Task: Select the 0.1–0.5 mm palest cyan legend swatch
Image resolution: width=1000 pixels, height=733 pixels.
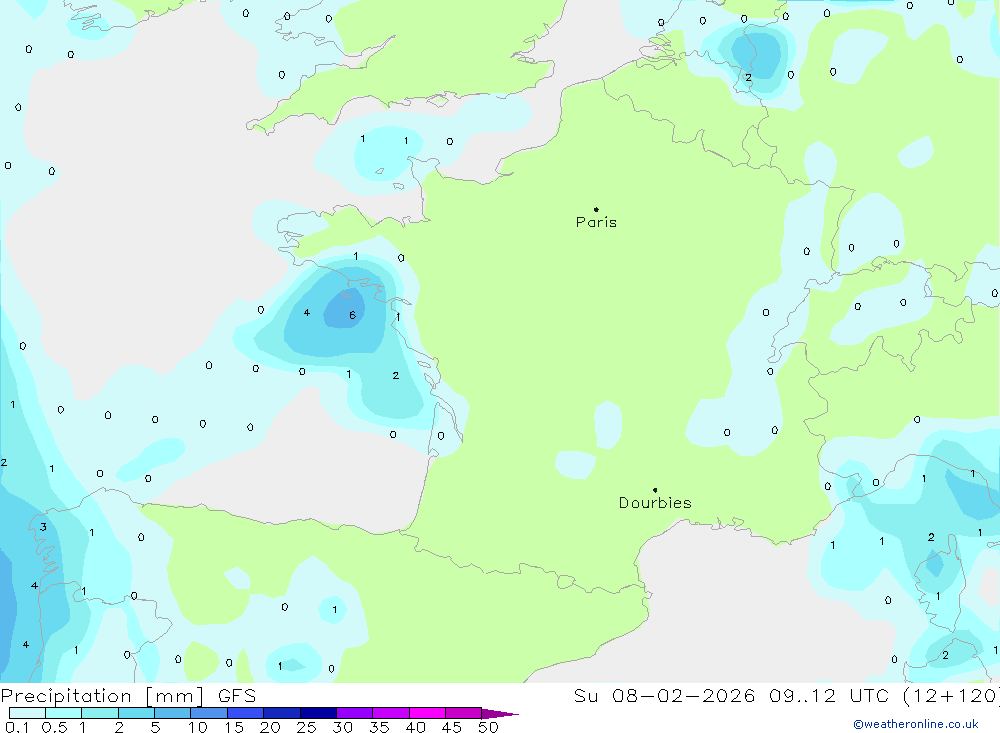Action: click(27, 713)
